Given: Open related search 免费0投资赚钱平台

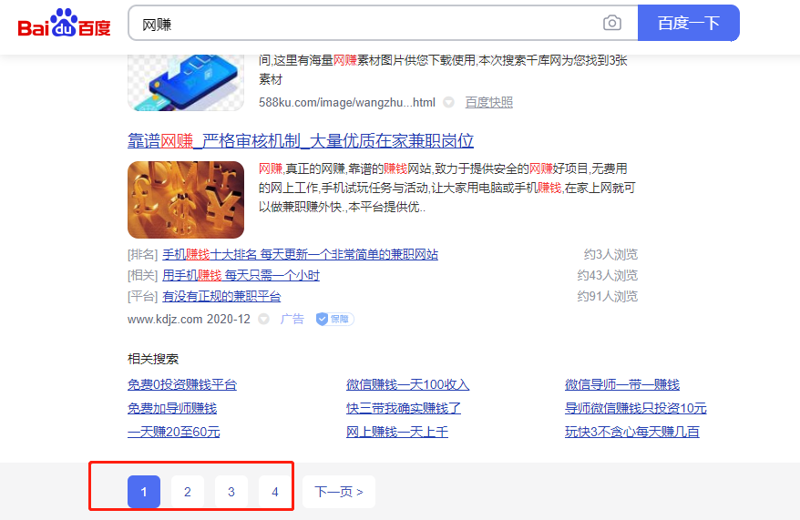Looking at the screenshot, I should point(182,385).
